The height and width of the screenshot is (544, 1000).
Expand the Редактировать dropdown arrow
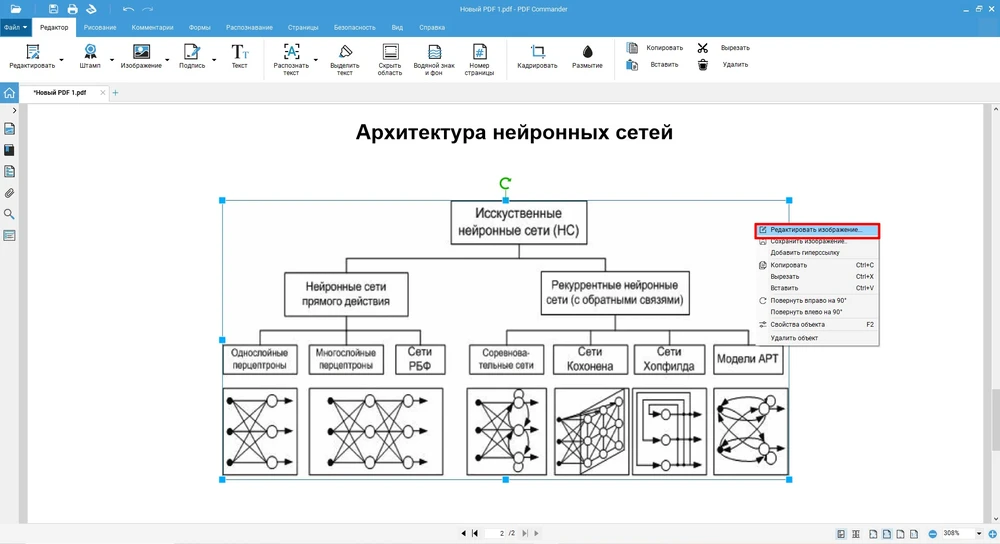[x=62, y=60]
